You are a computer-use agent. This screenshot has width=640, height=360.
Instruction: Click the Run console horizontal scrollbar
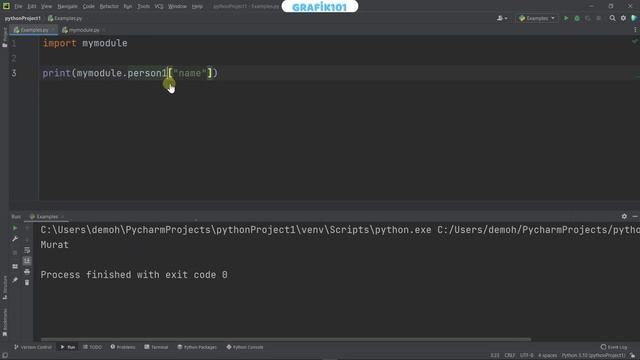[286, 339]
